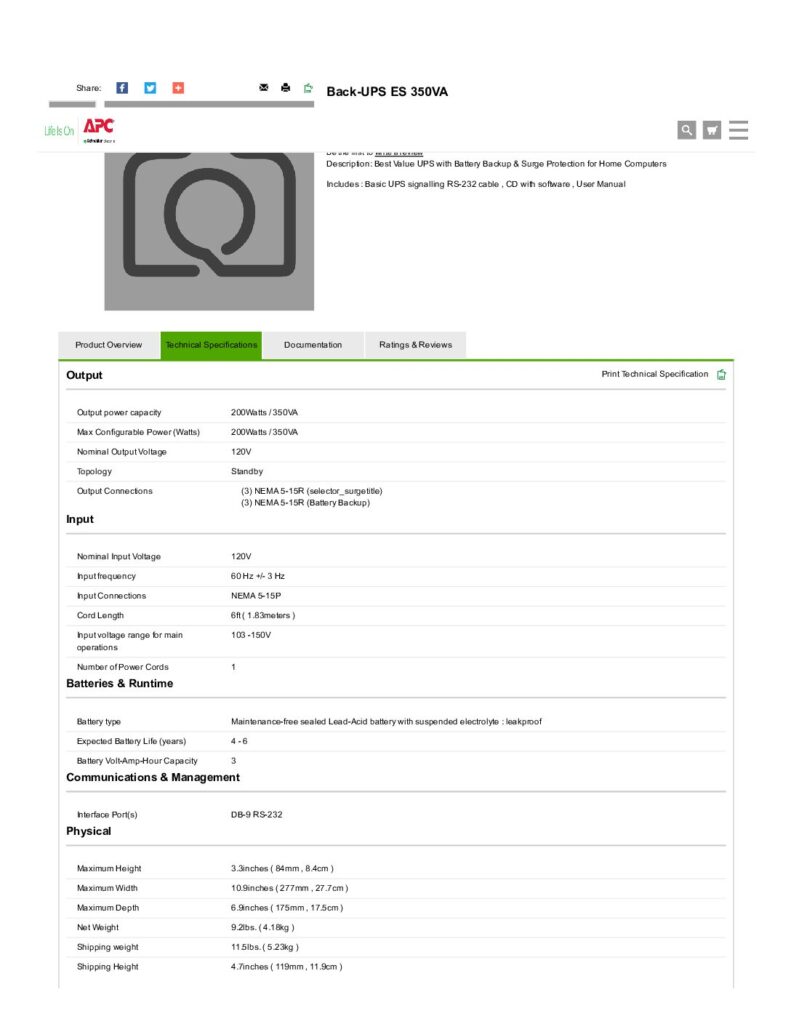Click the Maximum Depth label

(x=108, y=908)
